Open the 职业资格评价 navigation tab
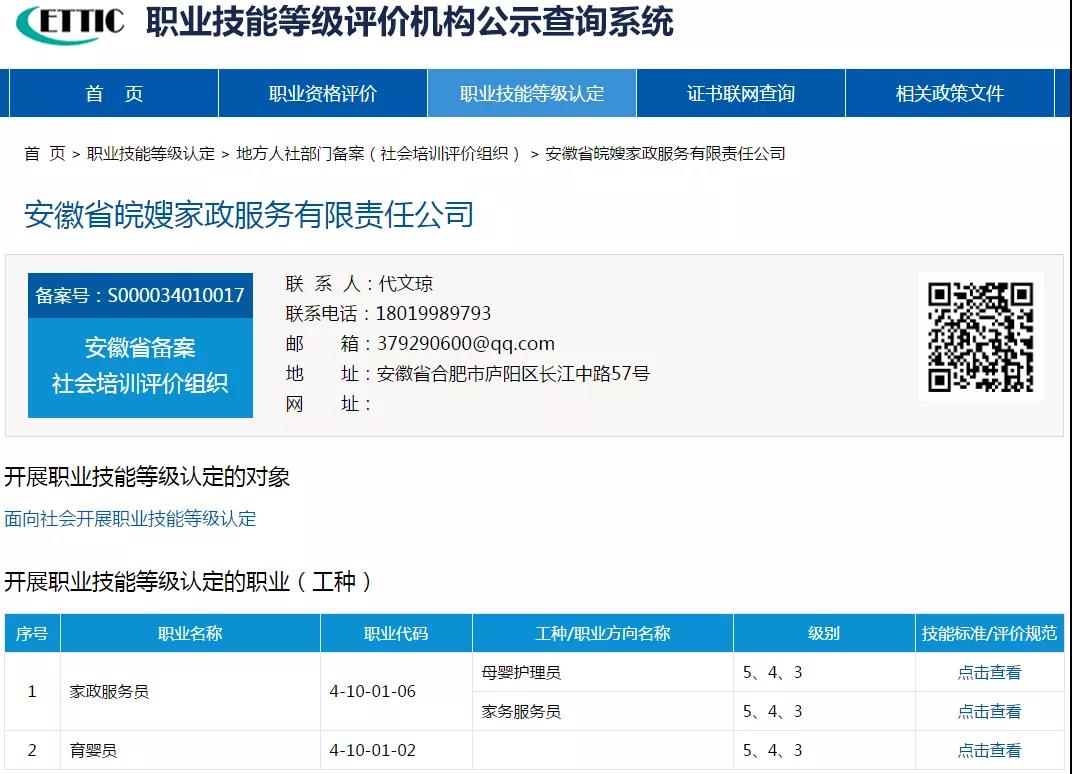This screenshot has width=1072, height=774. point(322,94)
